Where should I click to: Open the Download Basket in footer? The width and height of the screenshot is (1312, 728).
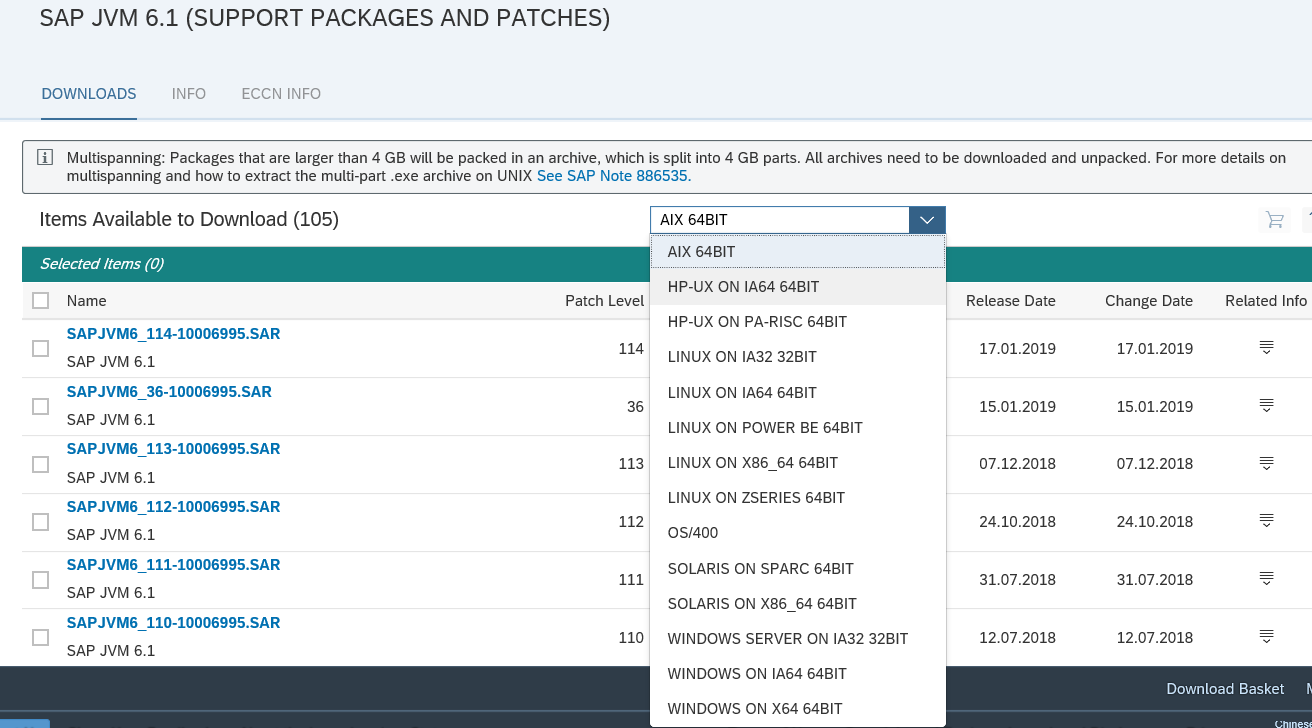click(1225, 689)
